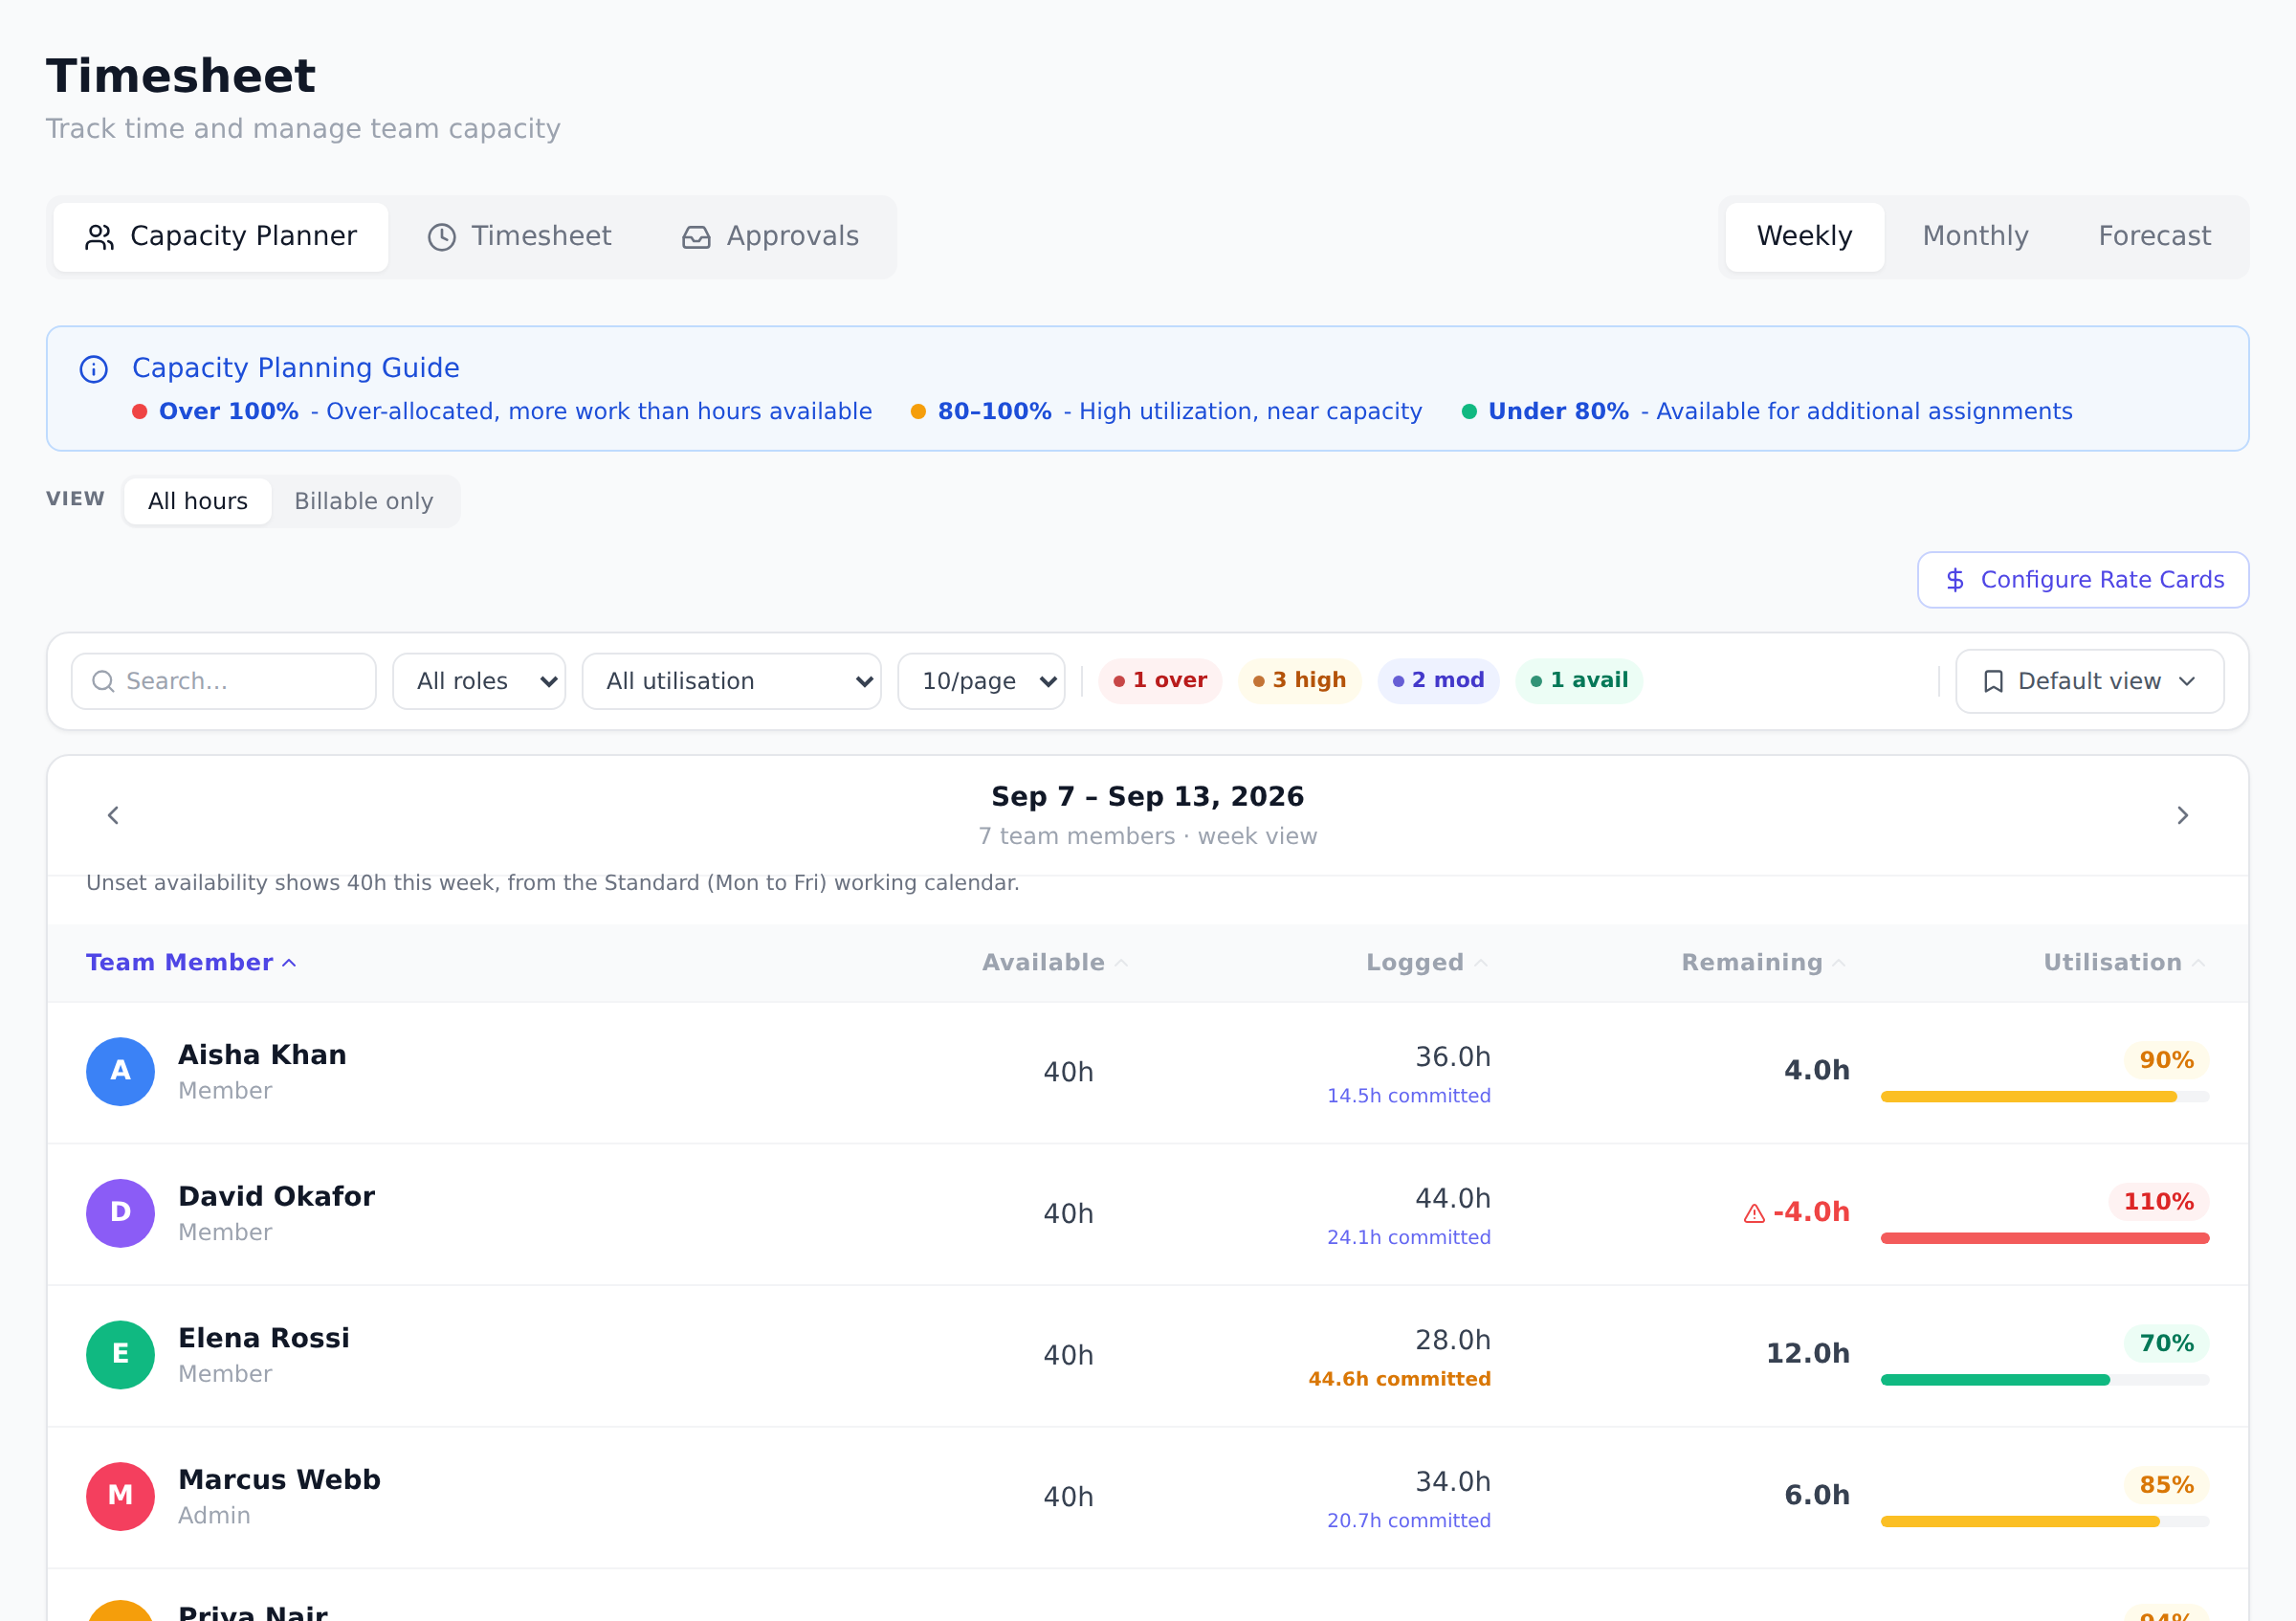Click the warning icon beside -4.0h
Viewport: 2296px width, 1621px height.
pos(1754,1214)
